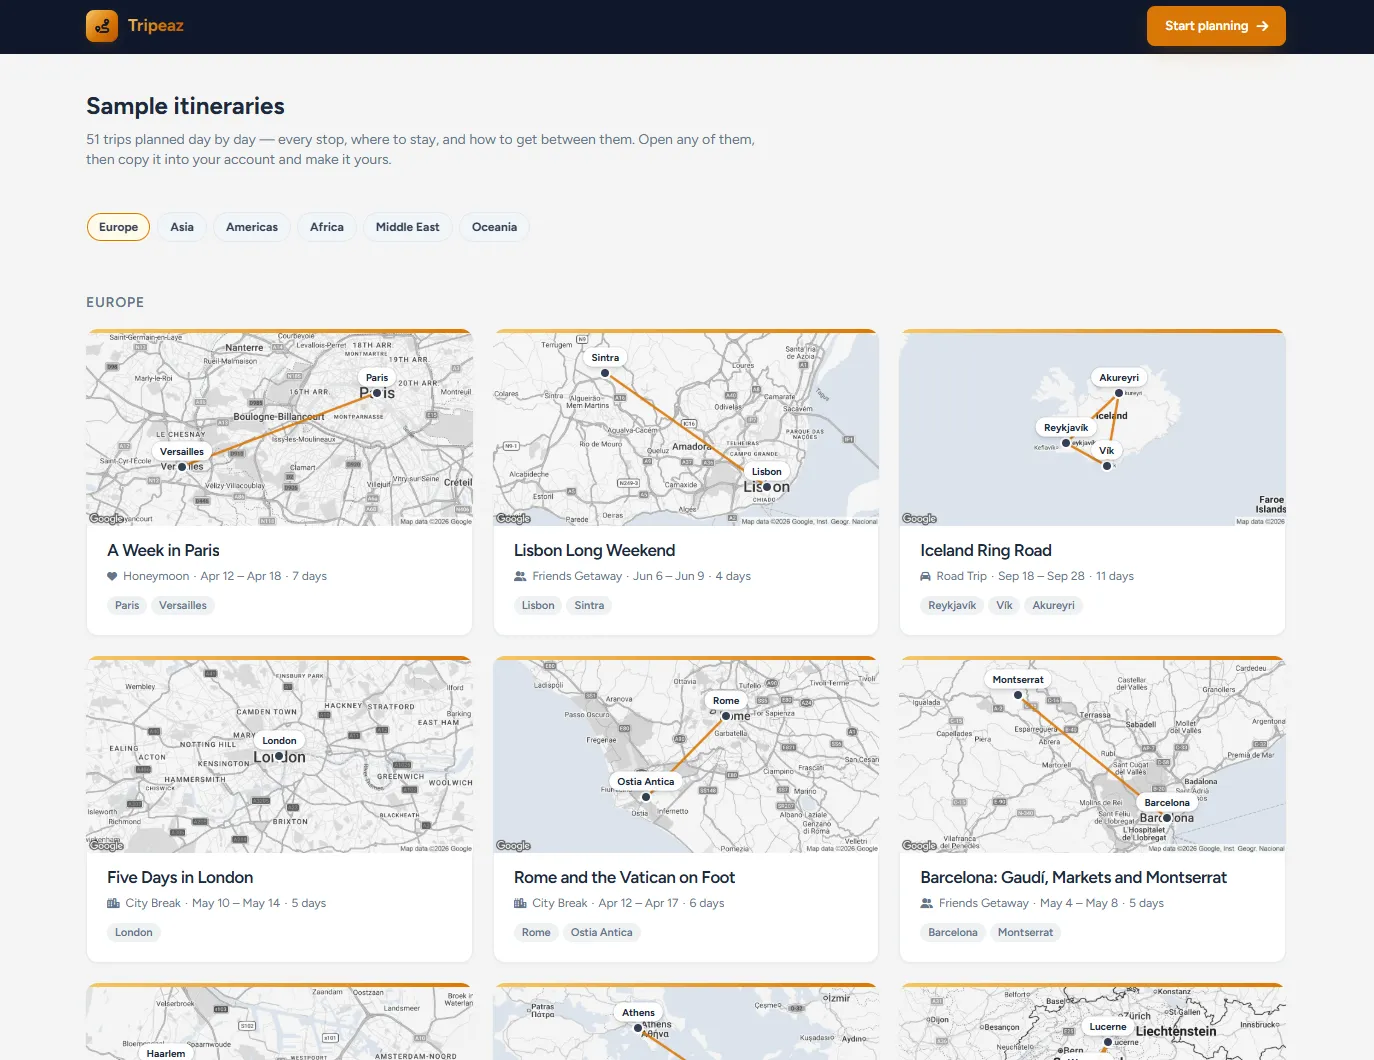
Task: Click the Akureyri tag chip
Action: tap(1054, 605)
